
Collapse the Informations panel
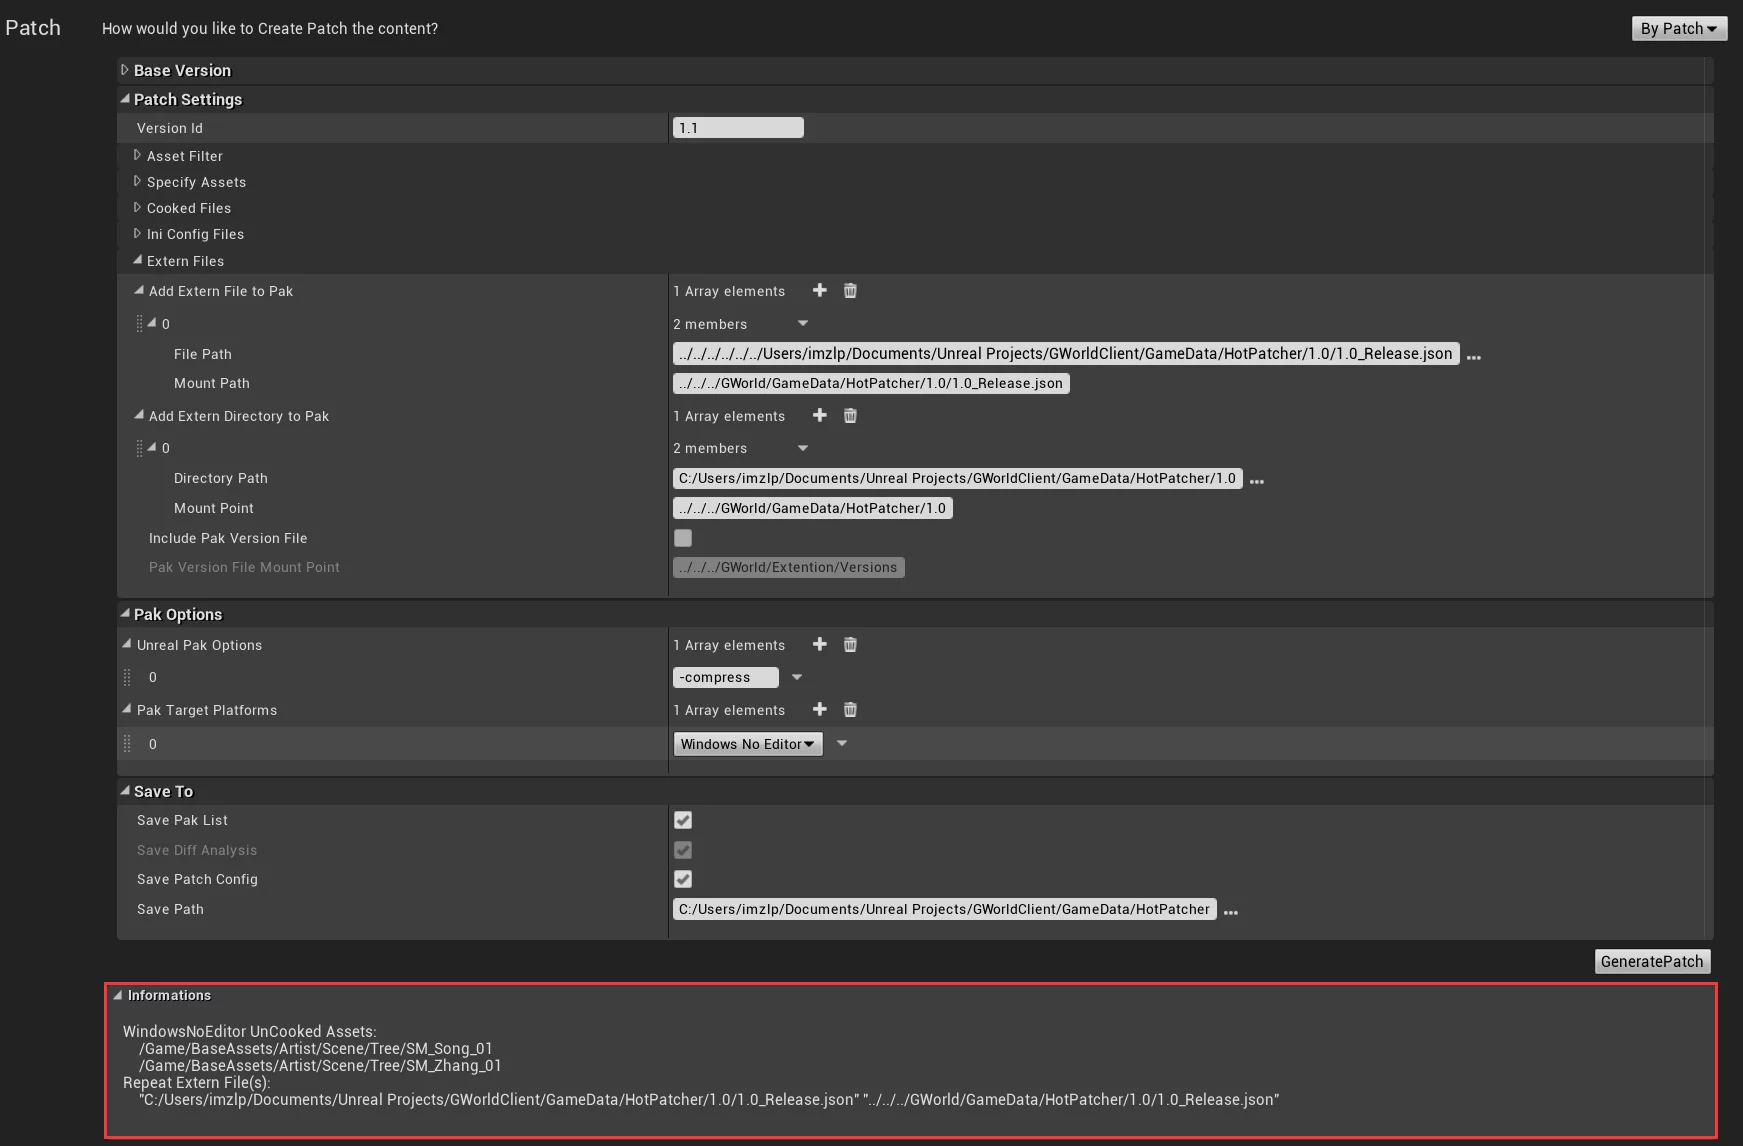pyautogui.click(x=118, y=995)
